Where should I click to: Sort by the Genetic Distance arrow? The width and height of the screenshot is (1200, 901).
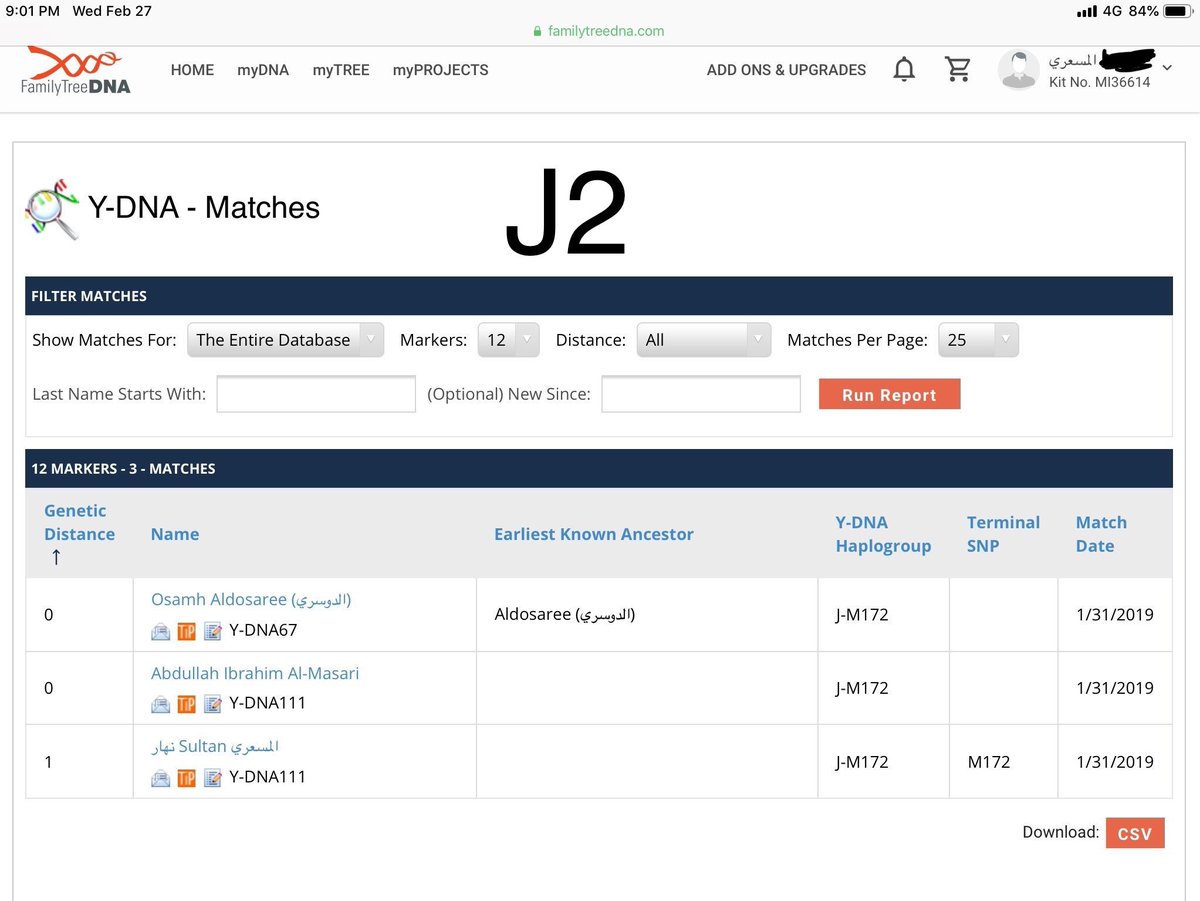pos(56,557)
